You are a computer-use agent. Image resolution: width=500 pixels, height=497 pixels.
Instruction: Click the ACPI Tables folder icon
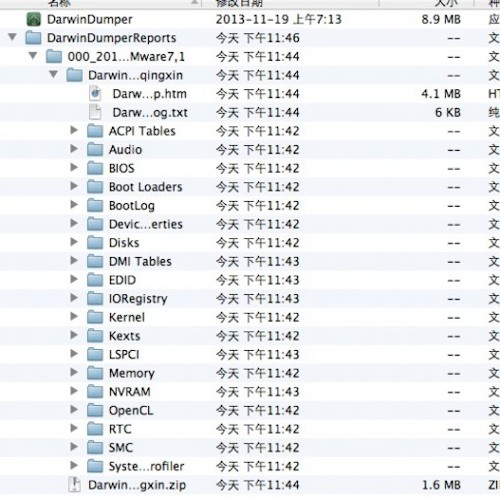[x=95, y=131]
